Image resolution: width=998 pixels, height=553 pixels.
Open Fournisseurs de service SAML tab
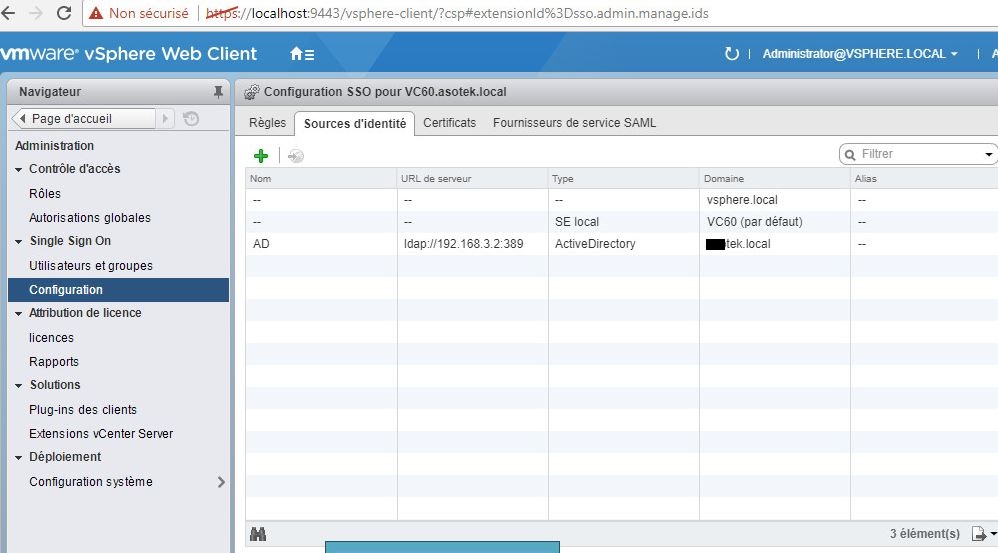[574, 123]
